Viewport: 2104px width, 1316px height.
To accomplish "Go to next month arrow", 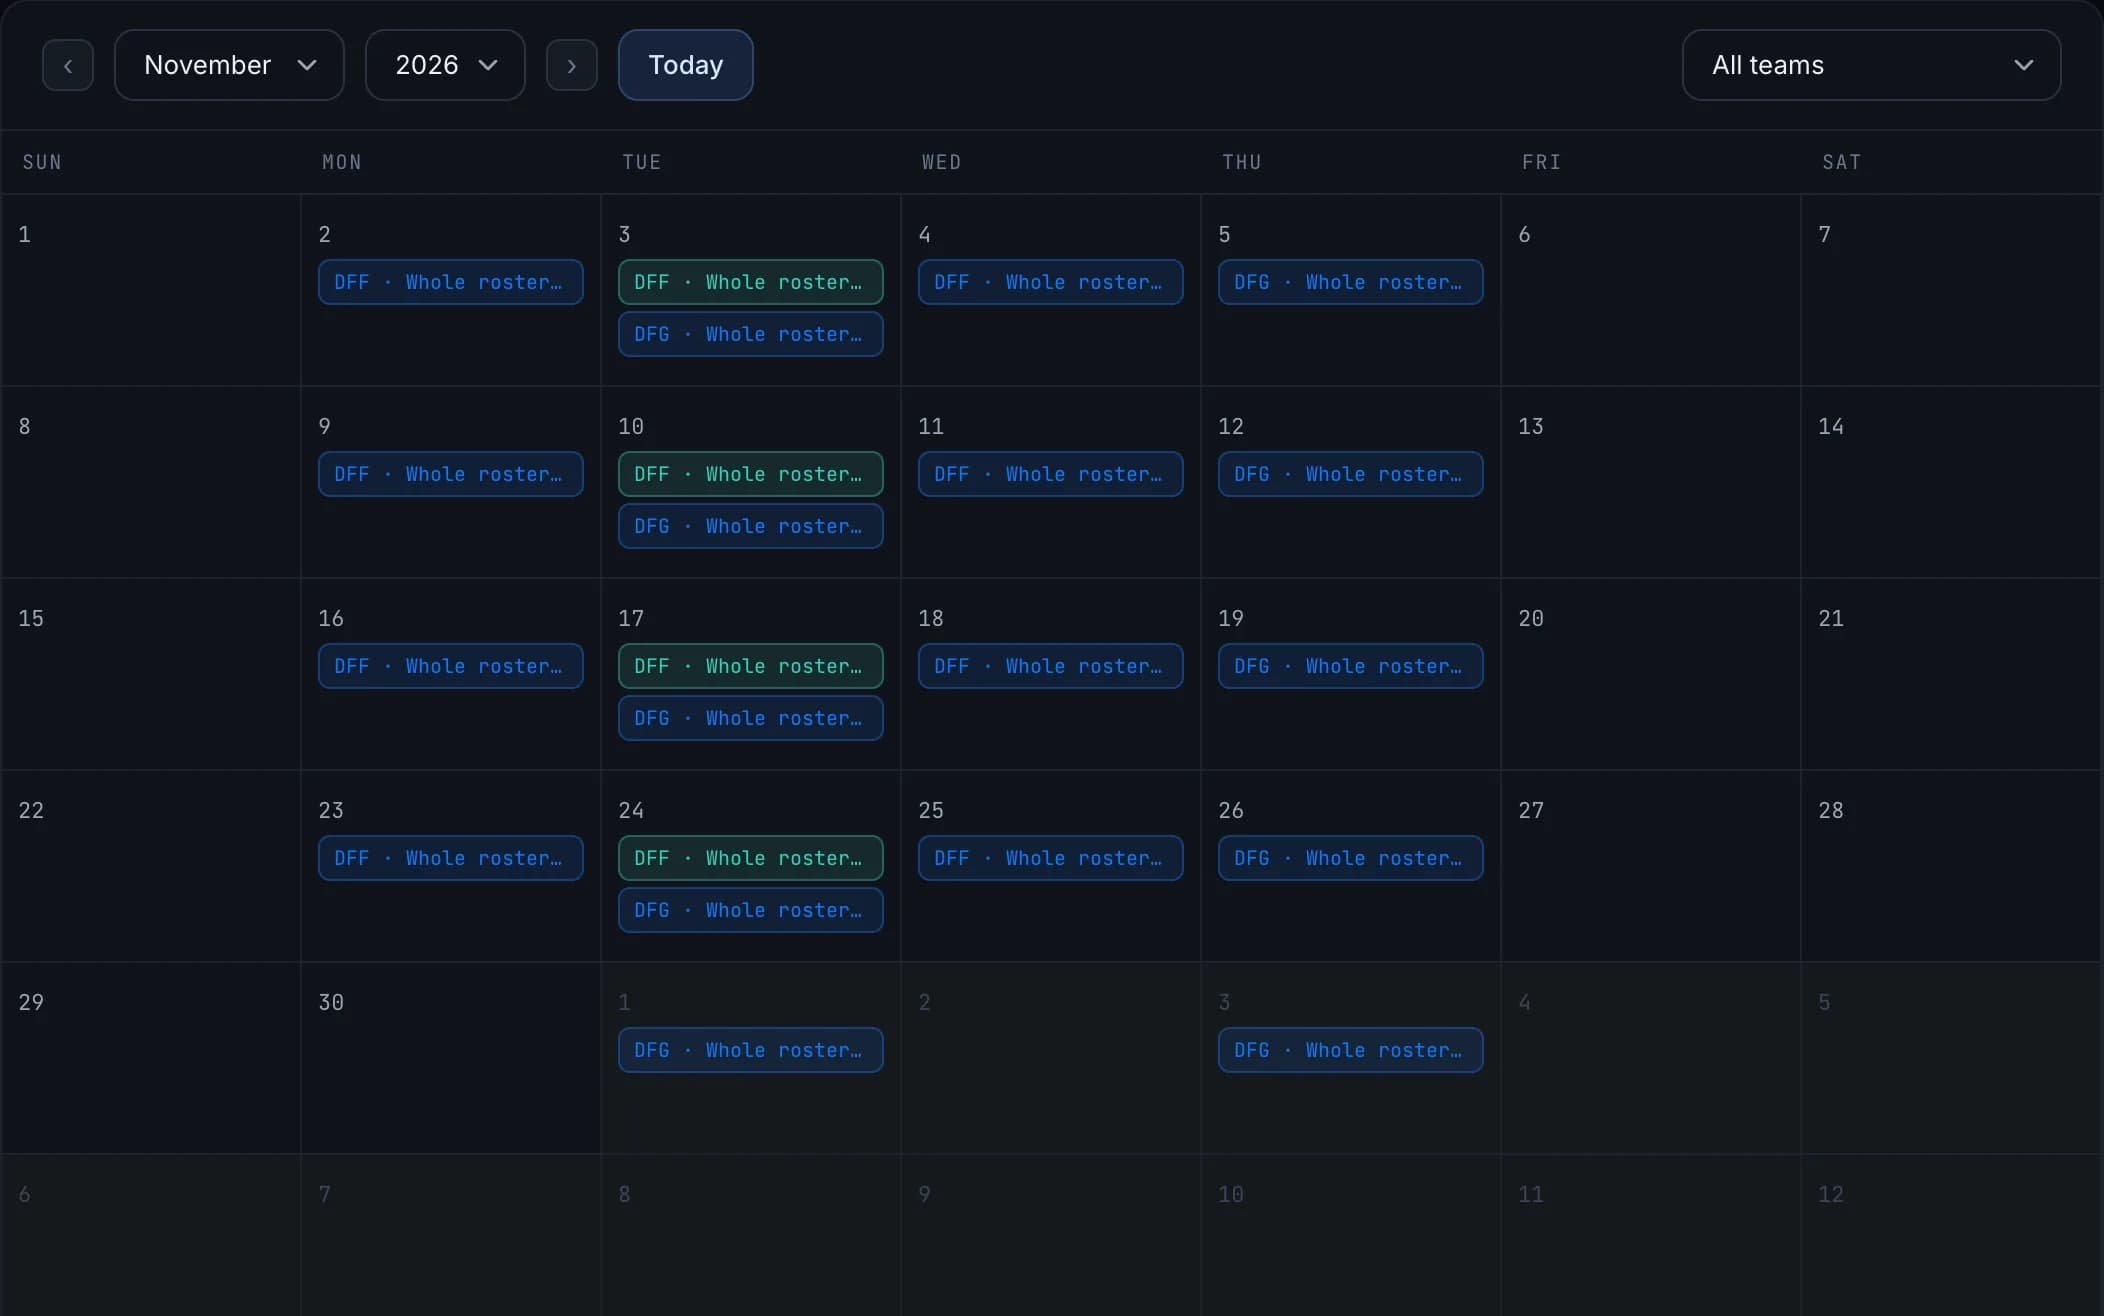I will (572, 65).
